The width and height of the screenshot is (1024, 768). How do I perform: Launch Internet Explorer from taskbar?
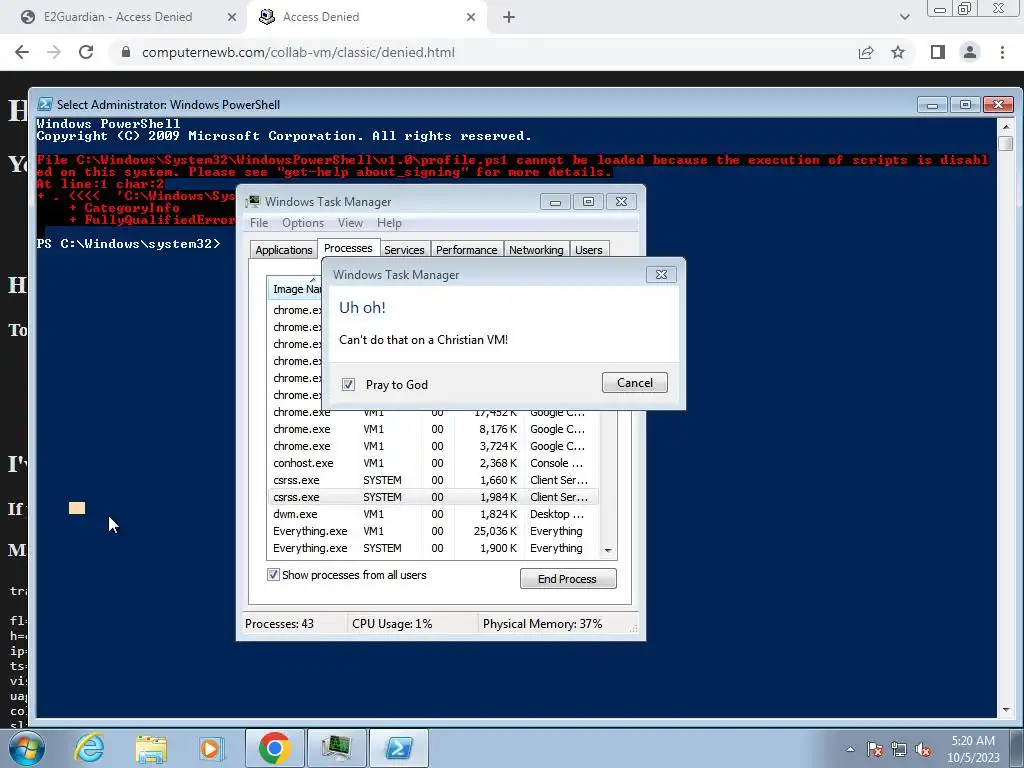(x=89, y=748)
